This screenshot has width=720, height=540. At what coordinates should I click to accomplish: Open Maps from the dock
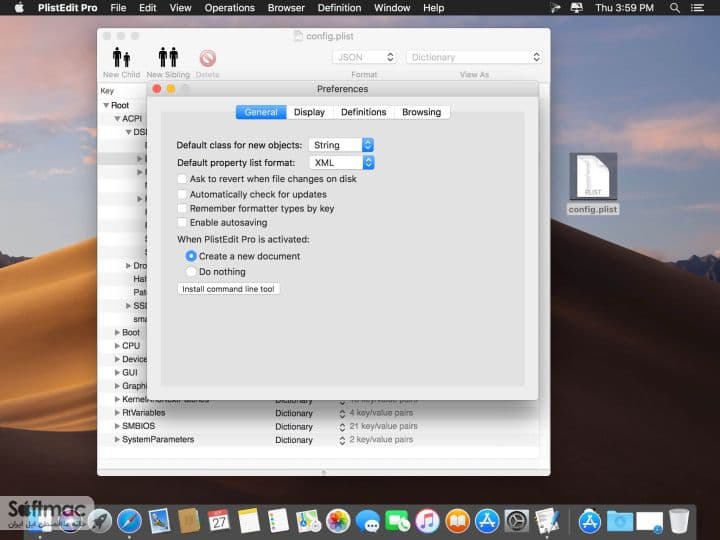pyautogui.click(x=308, y=521)
